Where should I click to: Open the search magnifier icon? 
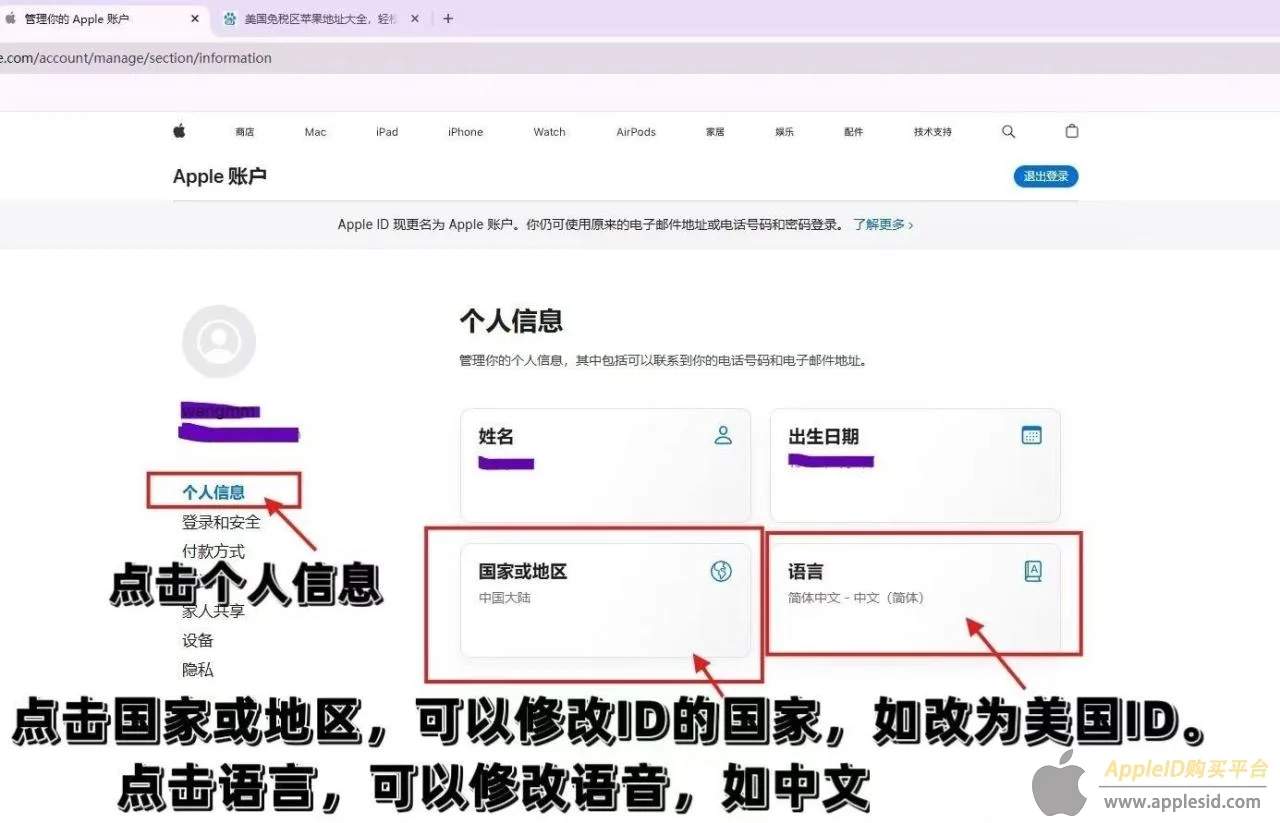click(x=1008, y=131)
